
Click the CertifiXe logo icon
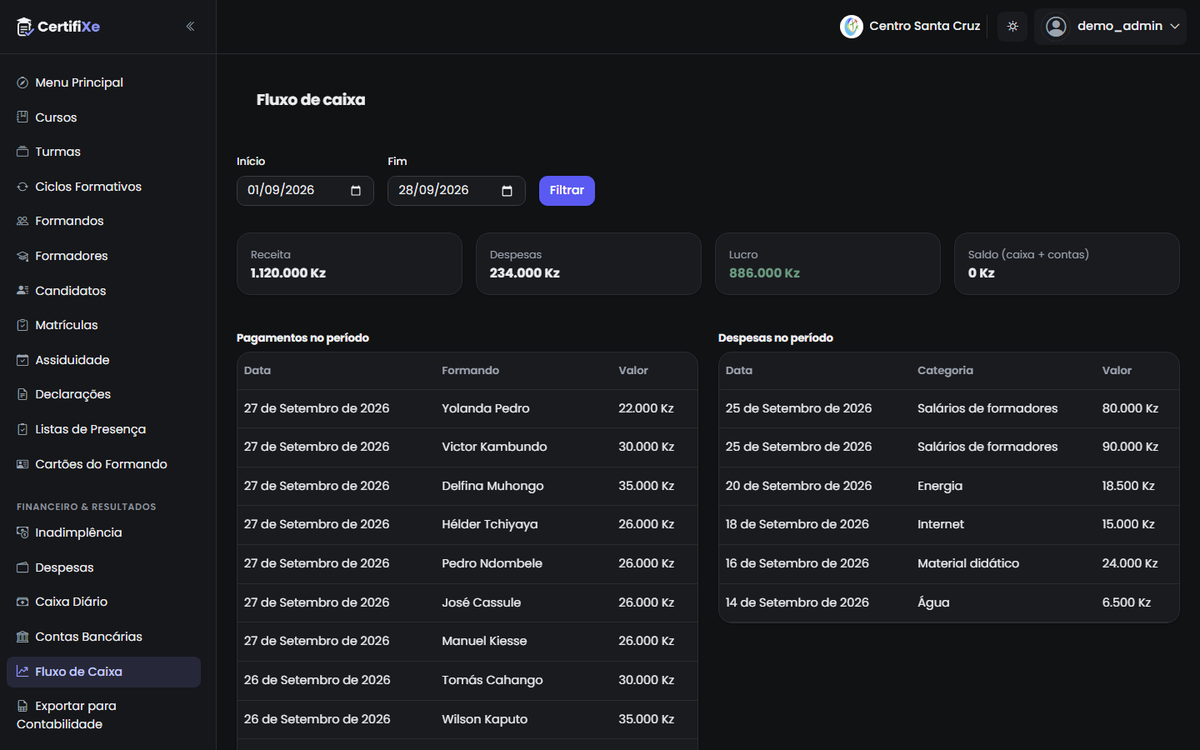(25, 27)
